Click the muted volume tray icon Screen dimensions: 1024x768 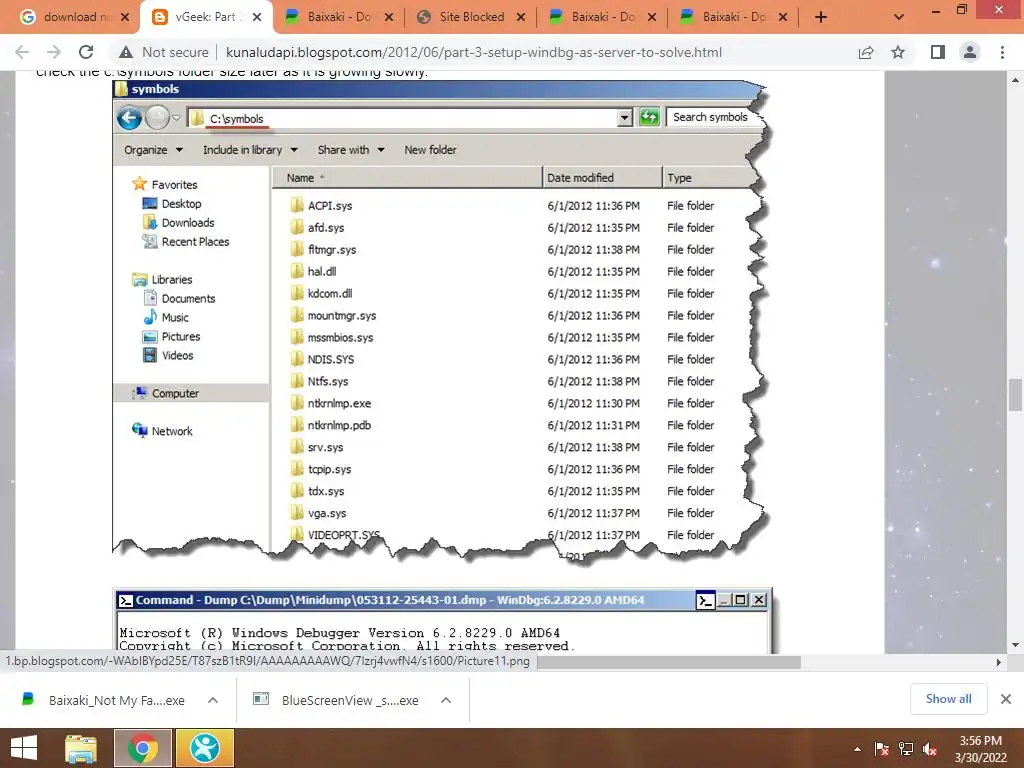tap(930, 749)
